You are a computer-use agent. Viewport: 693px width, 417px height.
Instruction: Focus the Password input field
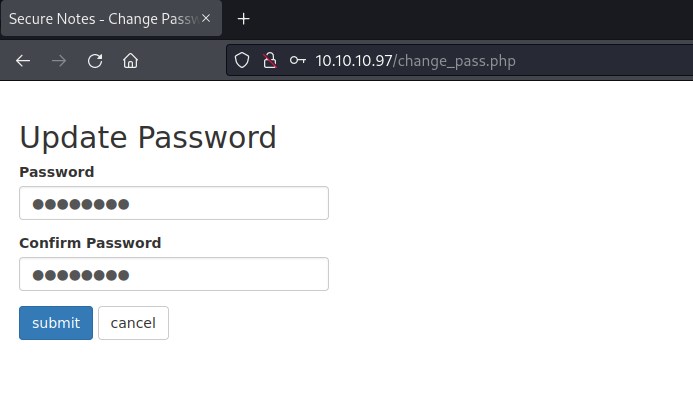click(x=174, y=203)
